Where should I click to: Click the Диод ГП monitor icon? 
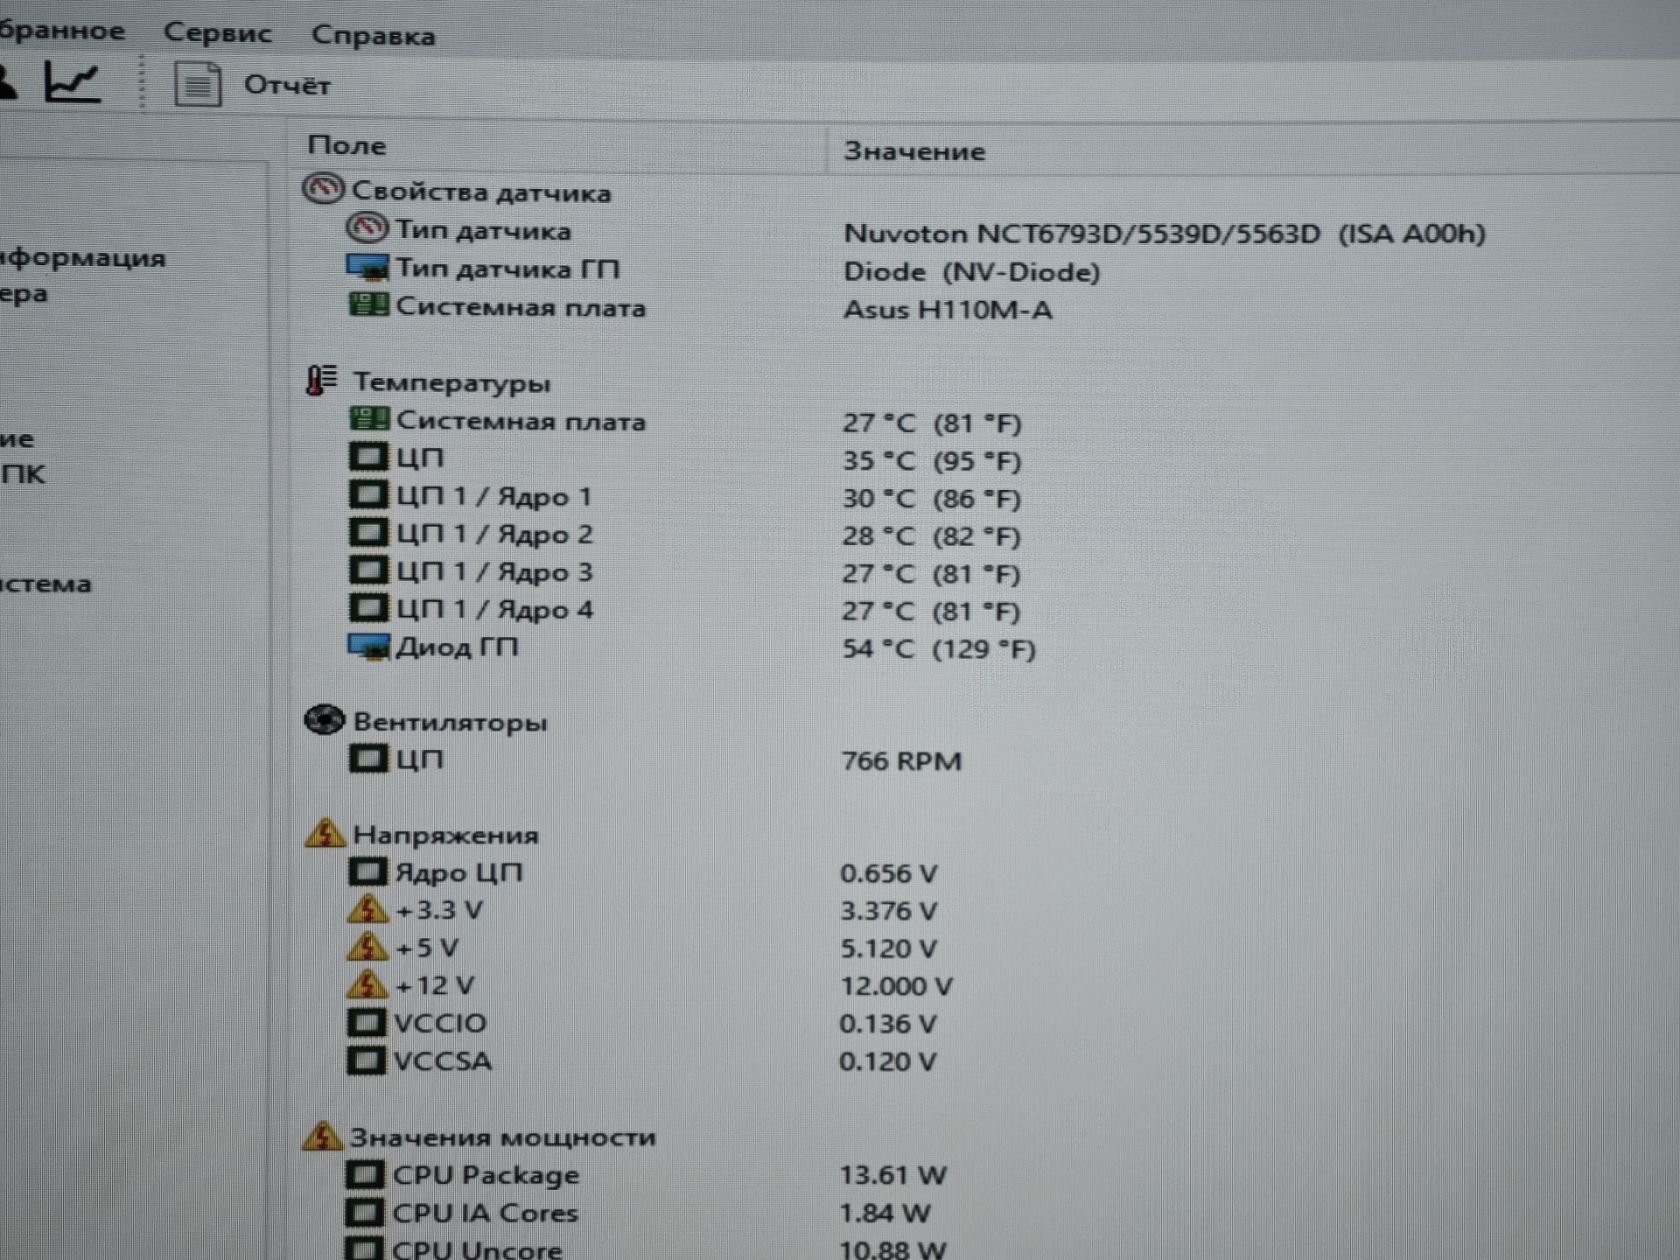pos(367,647)
